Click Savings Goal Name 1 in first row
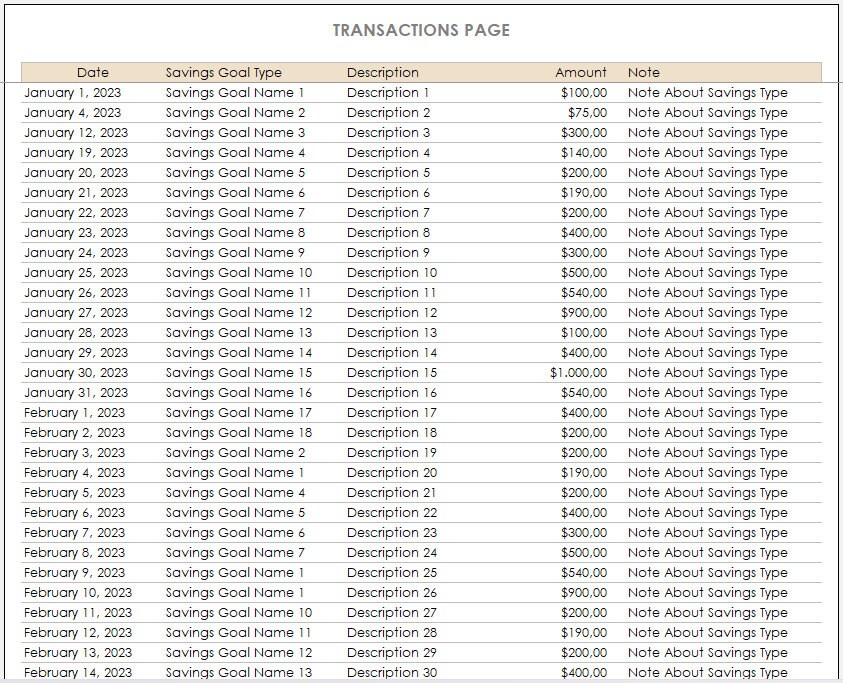 click(x=236, y=92)
